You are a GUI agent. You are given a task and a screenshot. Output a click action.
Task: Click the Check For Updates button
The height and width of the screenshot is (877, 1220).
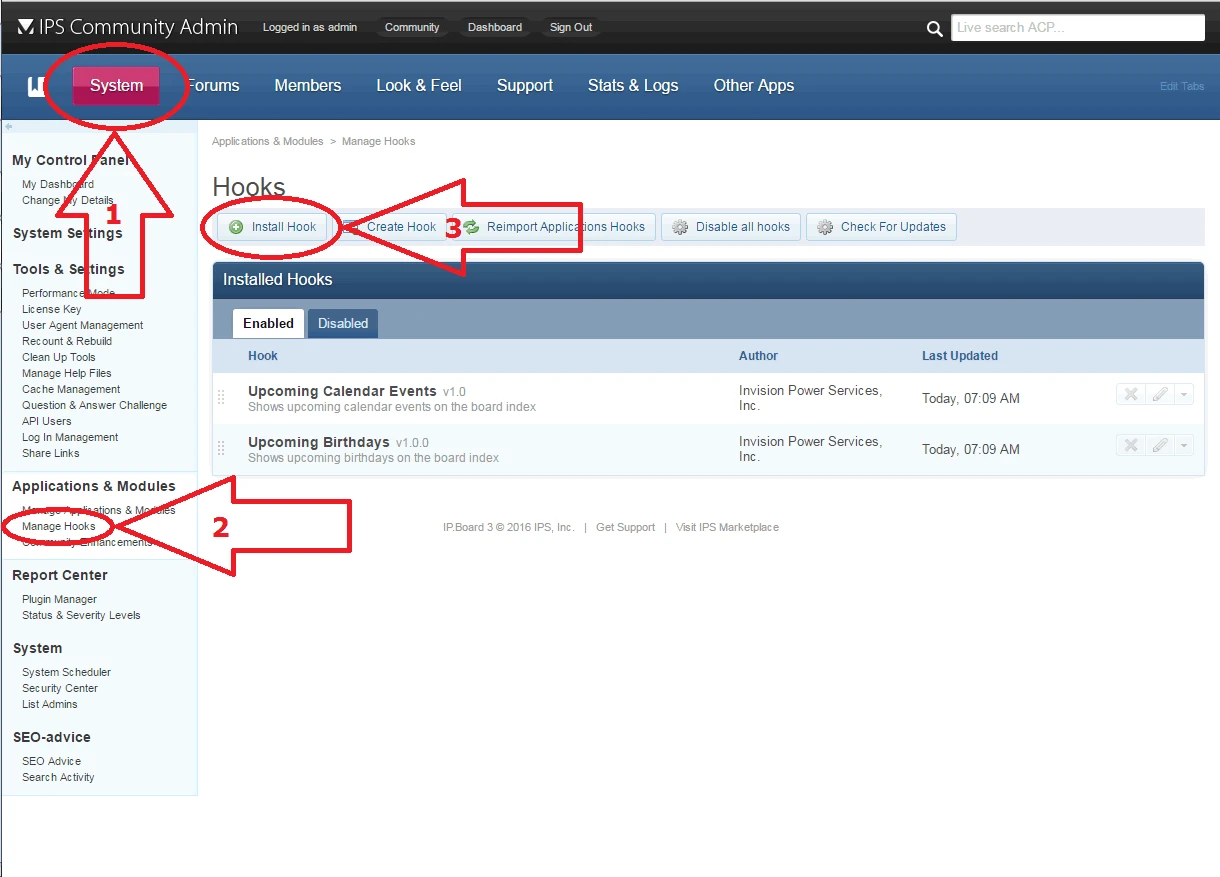pyautogui.click(x=882, y=227)
